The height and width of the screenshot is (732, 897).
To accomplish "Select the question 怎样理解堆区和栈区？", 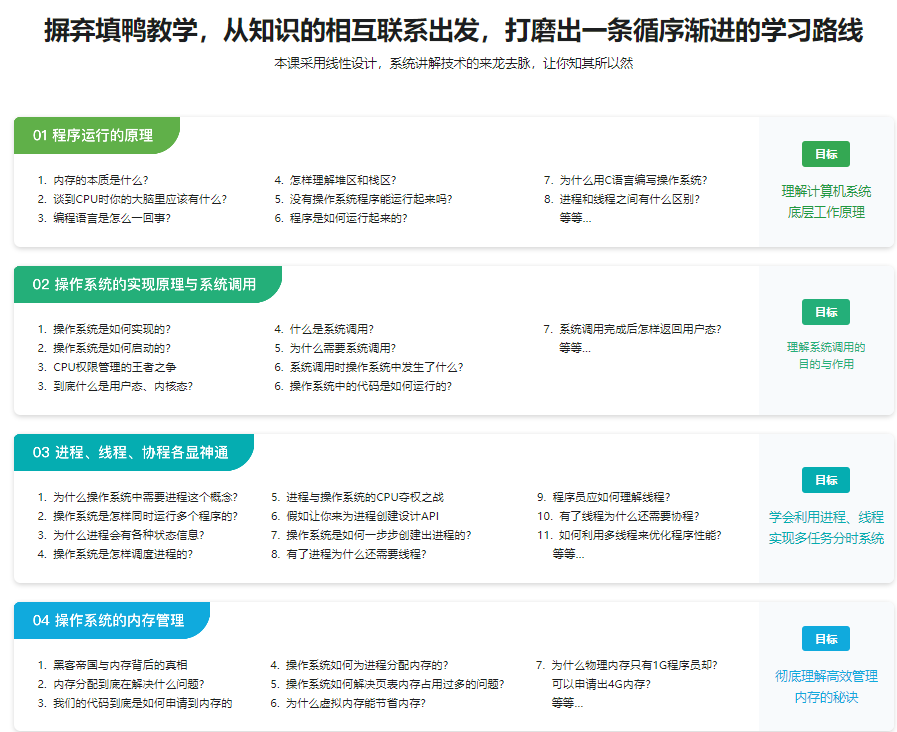I will pyautogui.click(x=338, y=180).
